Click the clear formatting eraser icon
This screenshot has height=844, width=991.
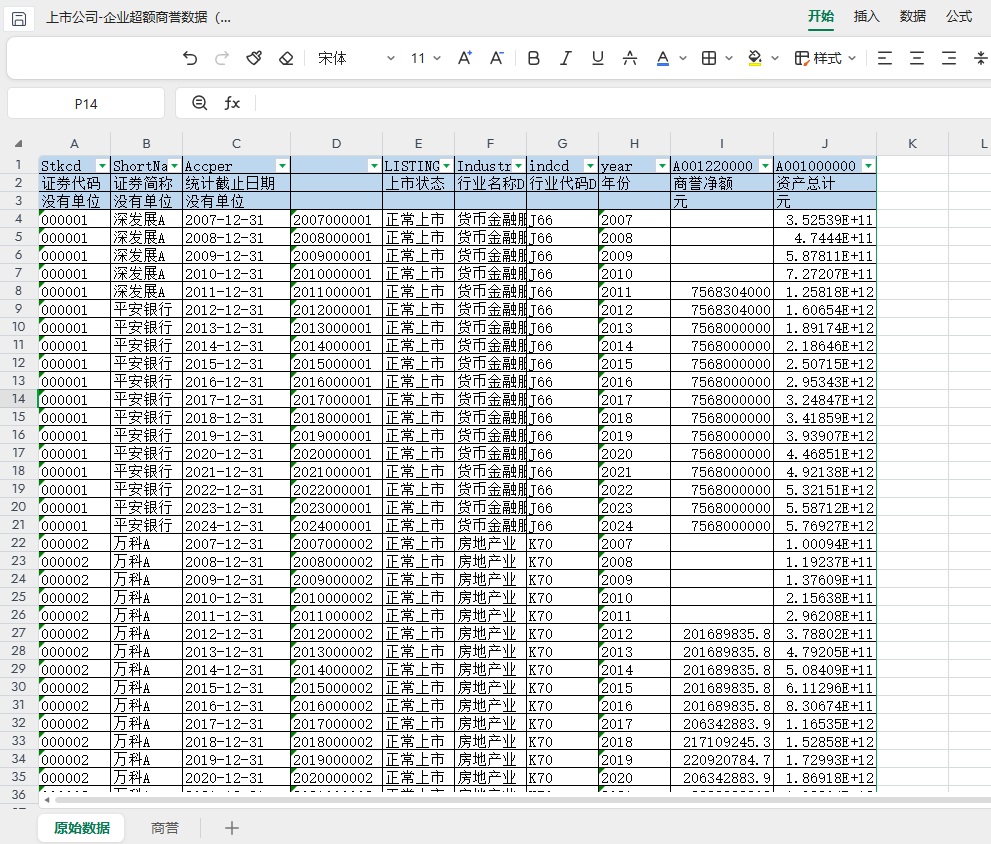tap(286, 59)
